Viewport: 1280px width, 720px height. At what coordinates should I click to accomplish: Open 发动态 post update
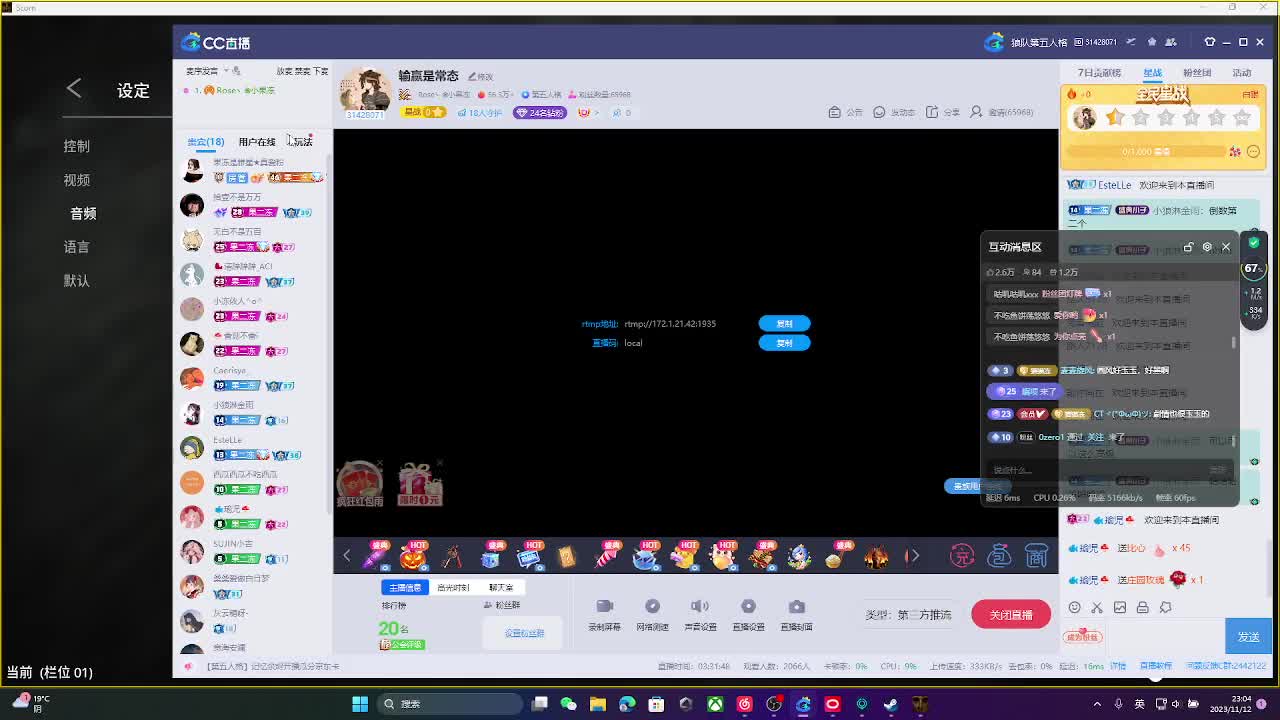point(893,112)
